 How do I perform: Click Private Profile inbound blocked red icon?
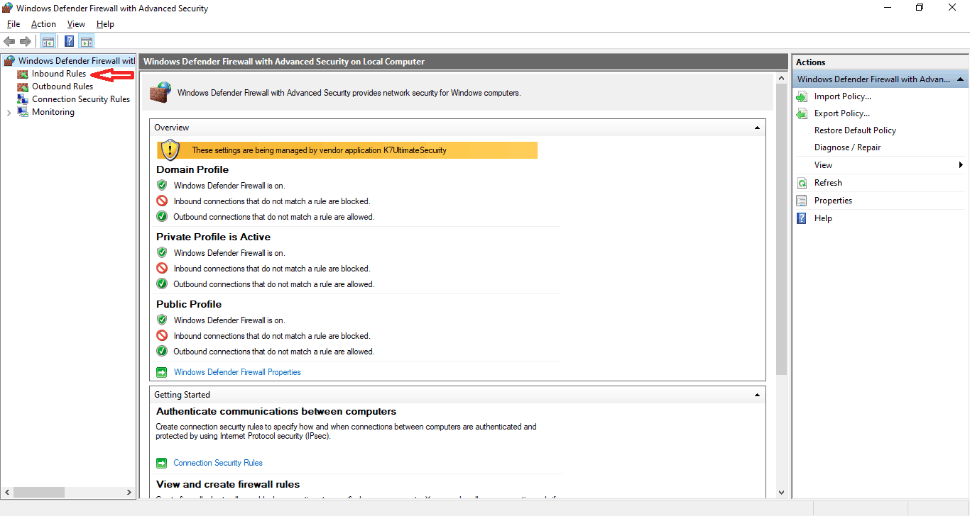[x=162, y=268]
